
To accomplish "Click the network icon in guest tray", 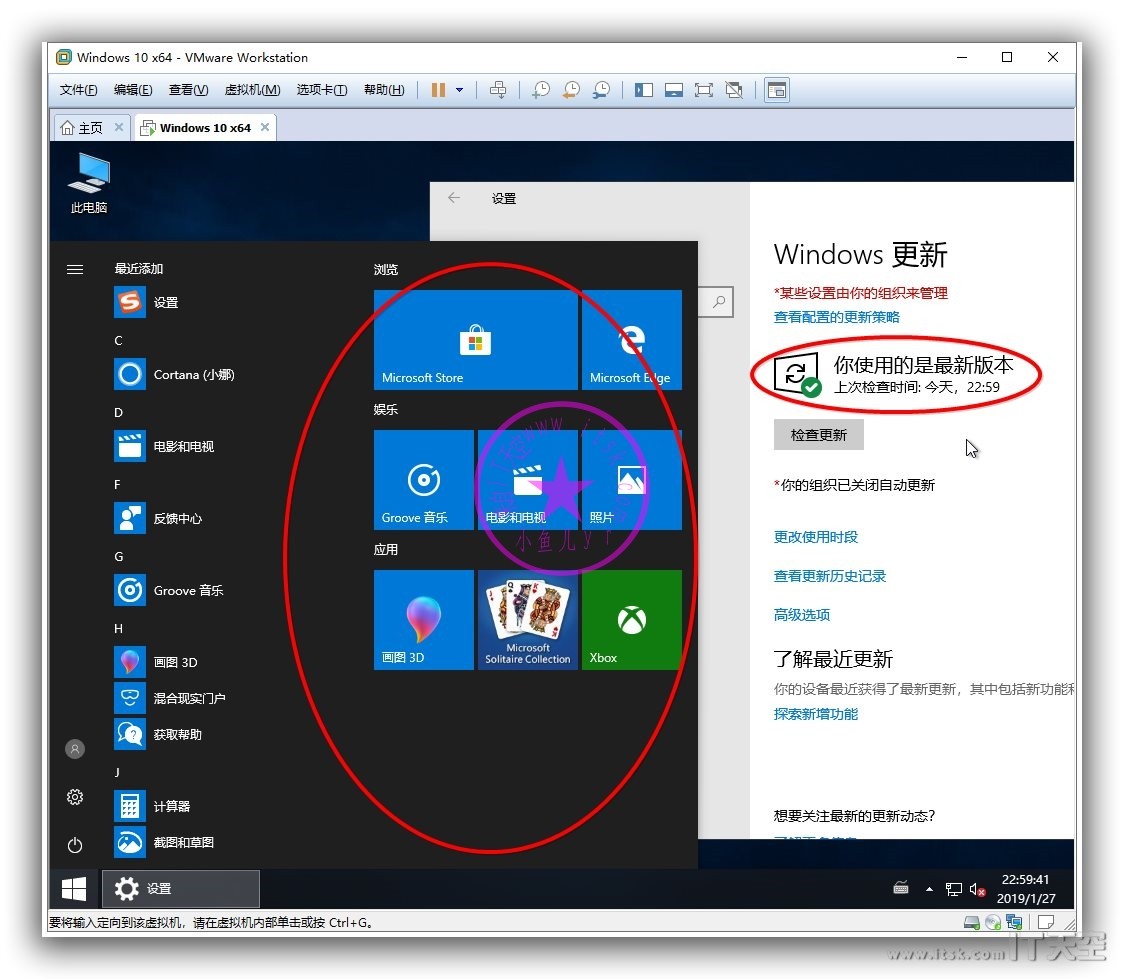I will pos(953,889).
